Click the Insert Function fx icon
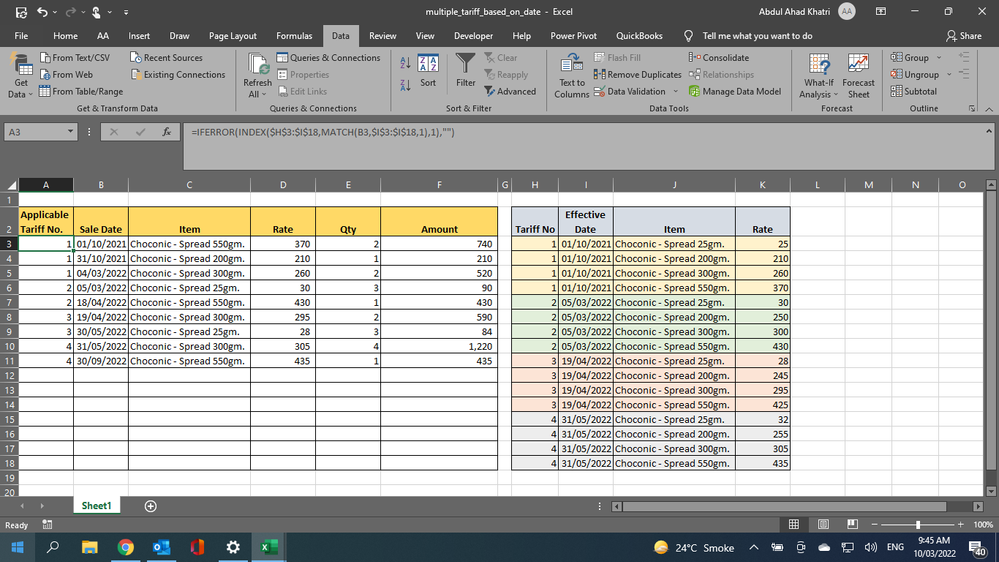The width and height of the screenshot is (999, 562). click(166, 132)
